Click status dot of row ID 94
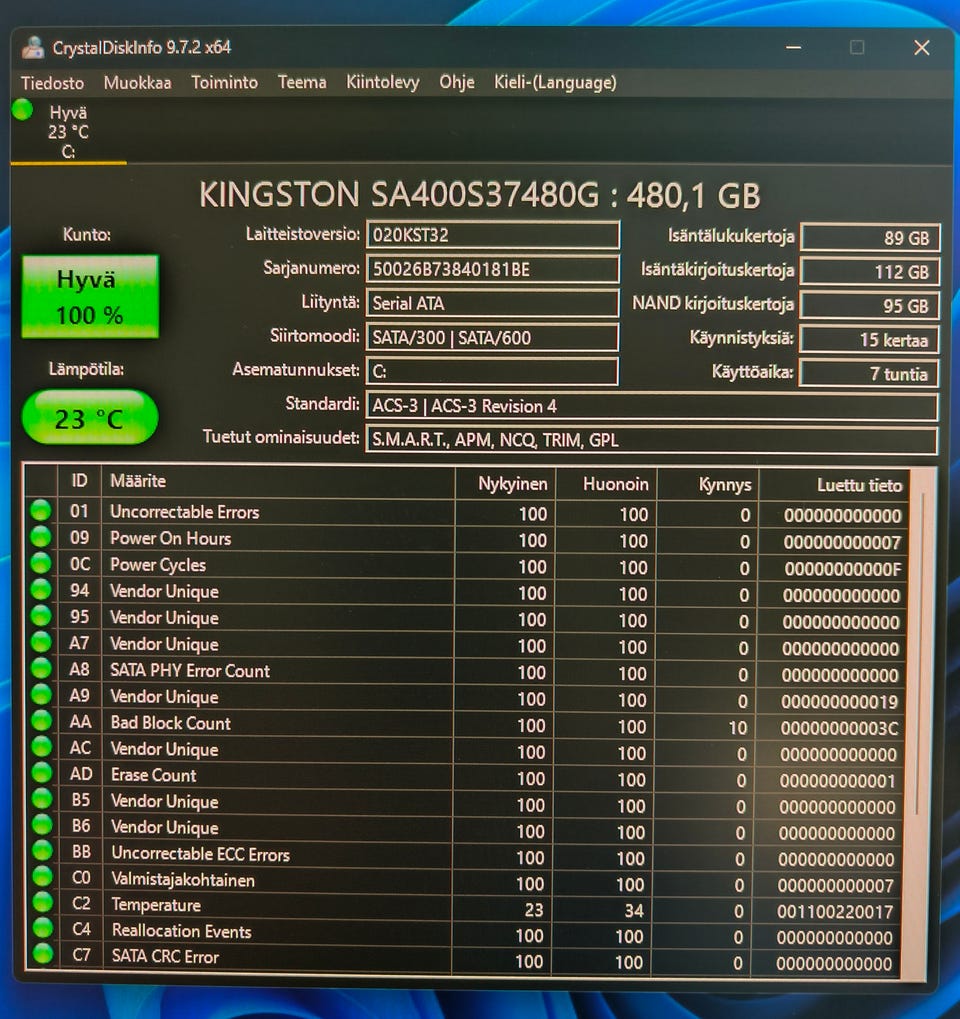960x1019 pixels. point(41,589)
